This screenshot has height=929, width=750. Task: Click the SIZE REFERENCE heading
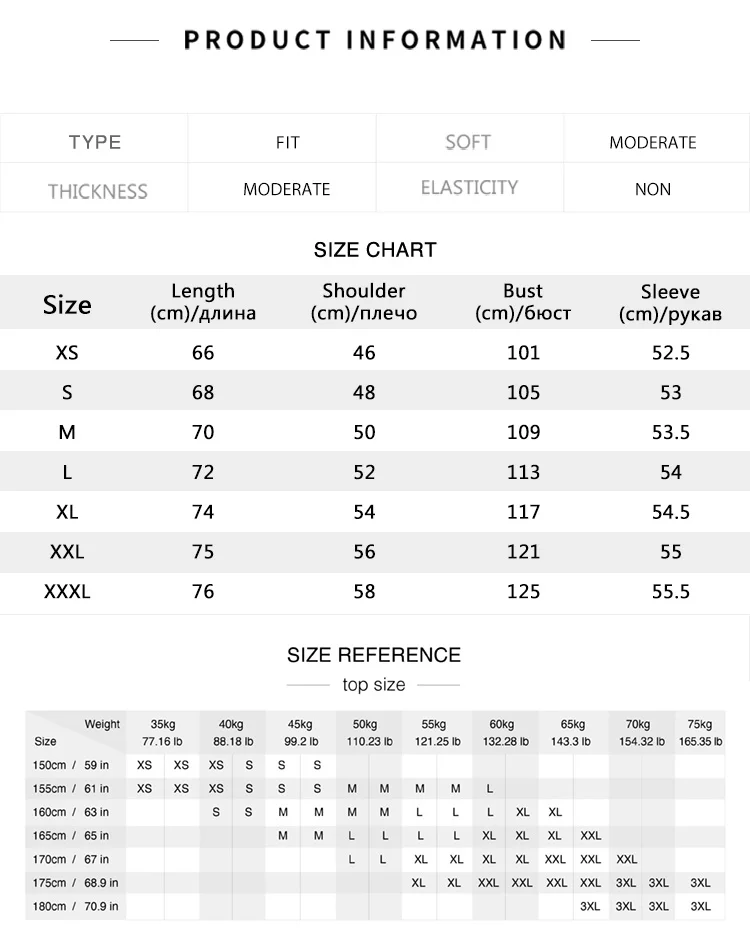click(374, 655)
